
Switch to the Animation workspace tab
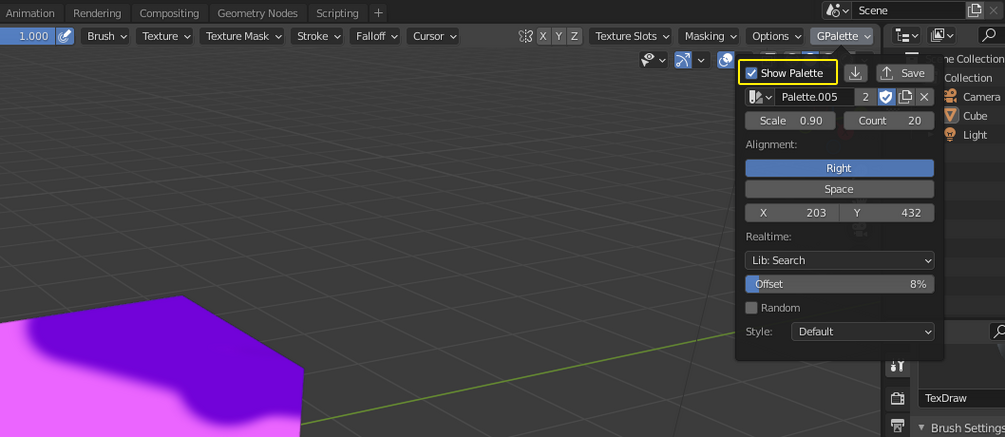tap(30, 13)
